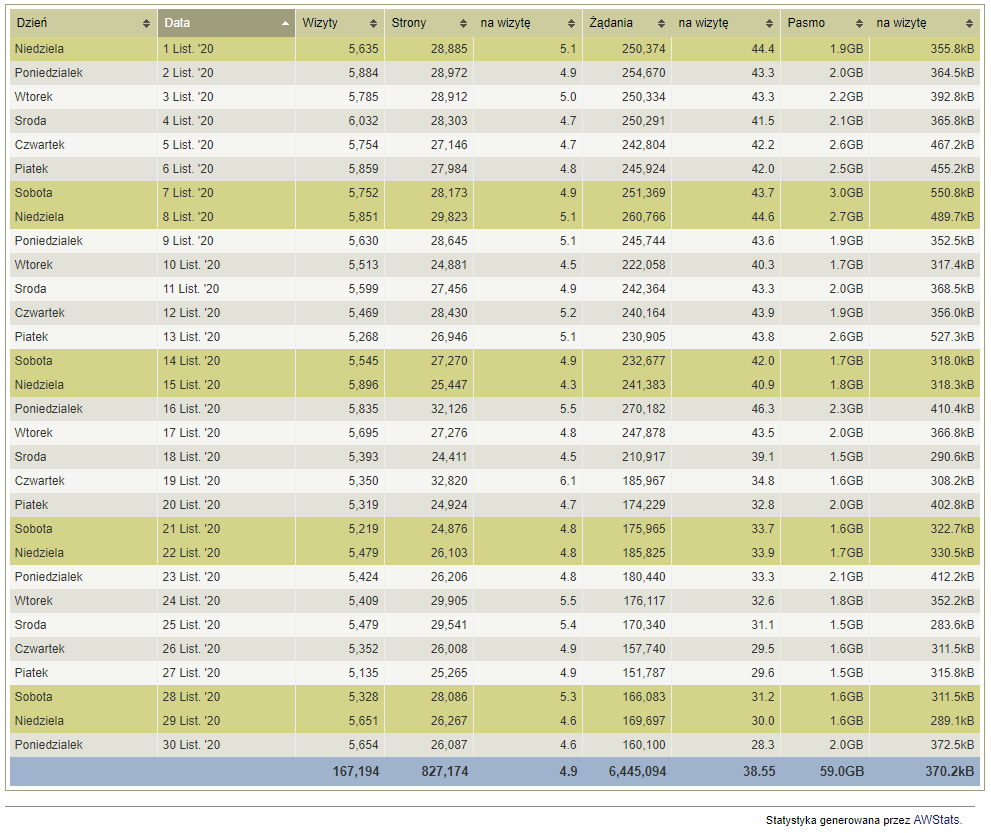Click the average requests per visit 38.55
The height and width of the screenshot is (833, 991).
point(759,772)
